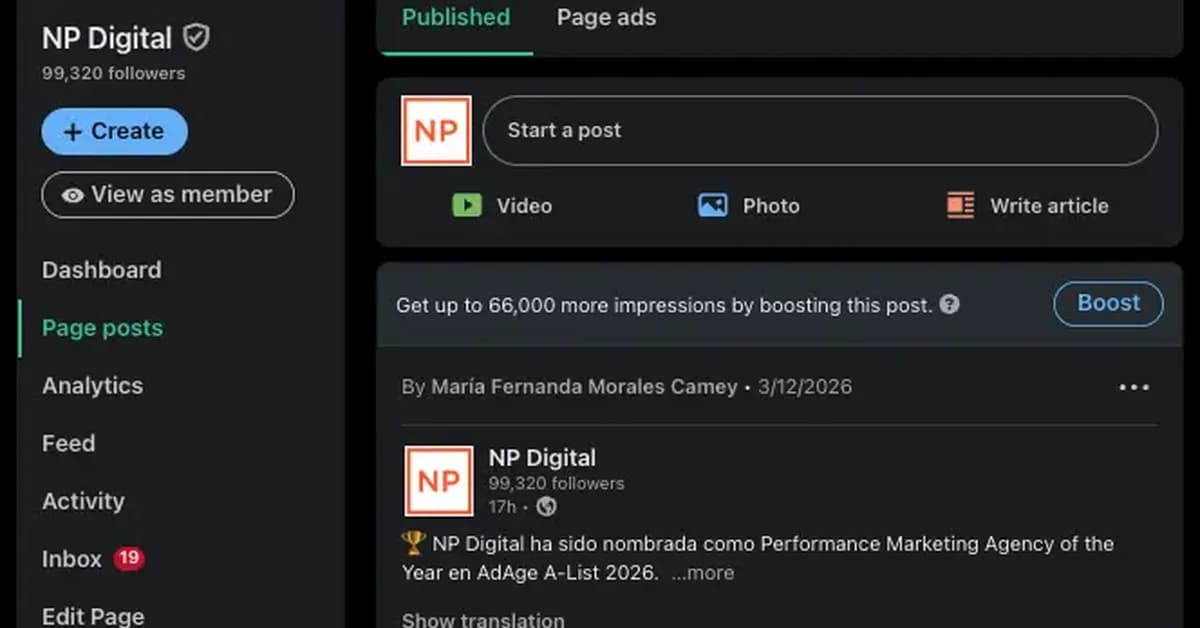Screen dimensions: 1200x628
Task: Navigate to Analytics in the sidebar
Action: [91, 385]
